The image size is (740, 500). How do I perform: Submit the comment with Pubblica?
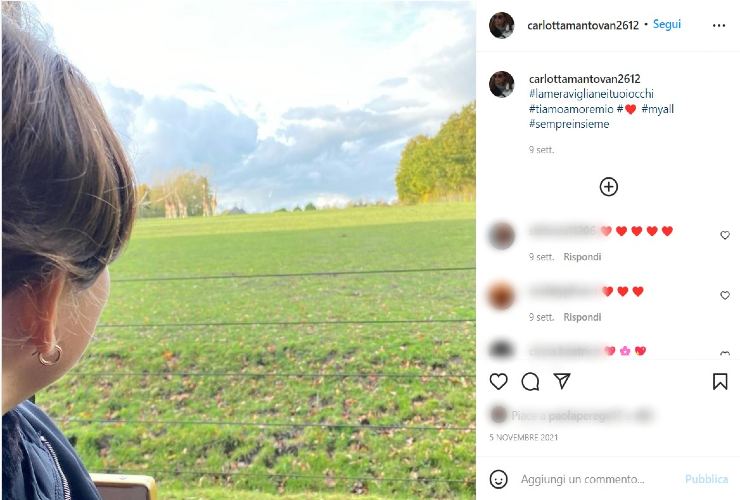706,479
